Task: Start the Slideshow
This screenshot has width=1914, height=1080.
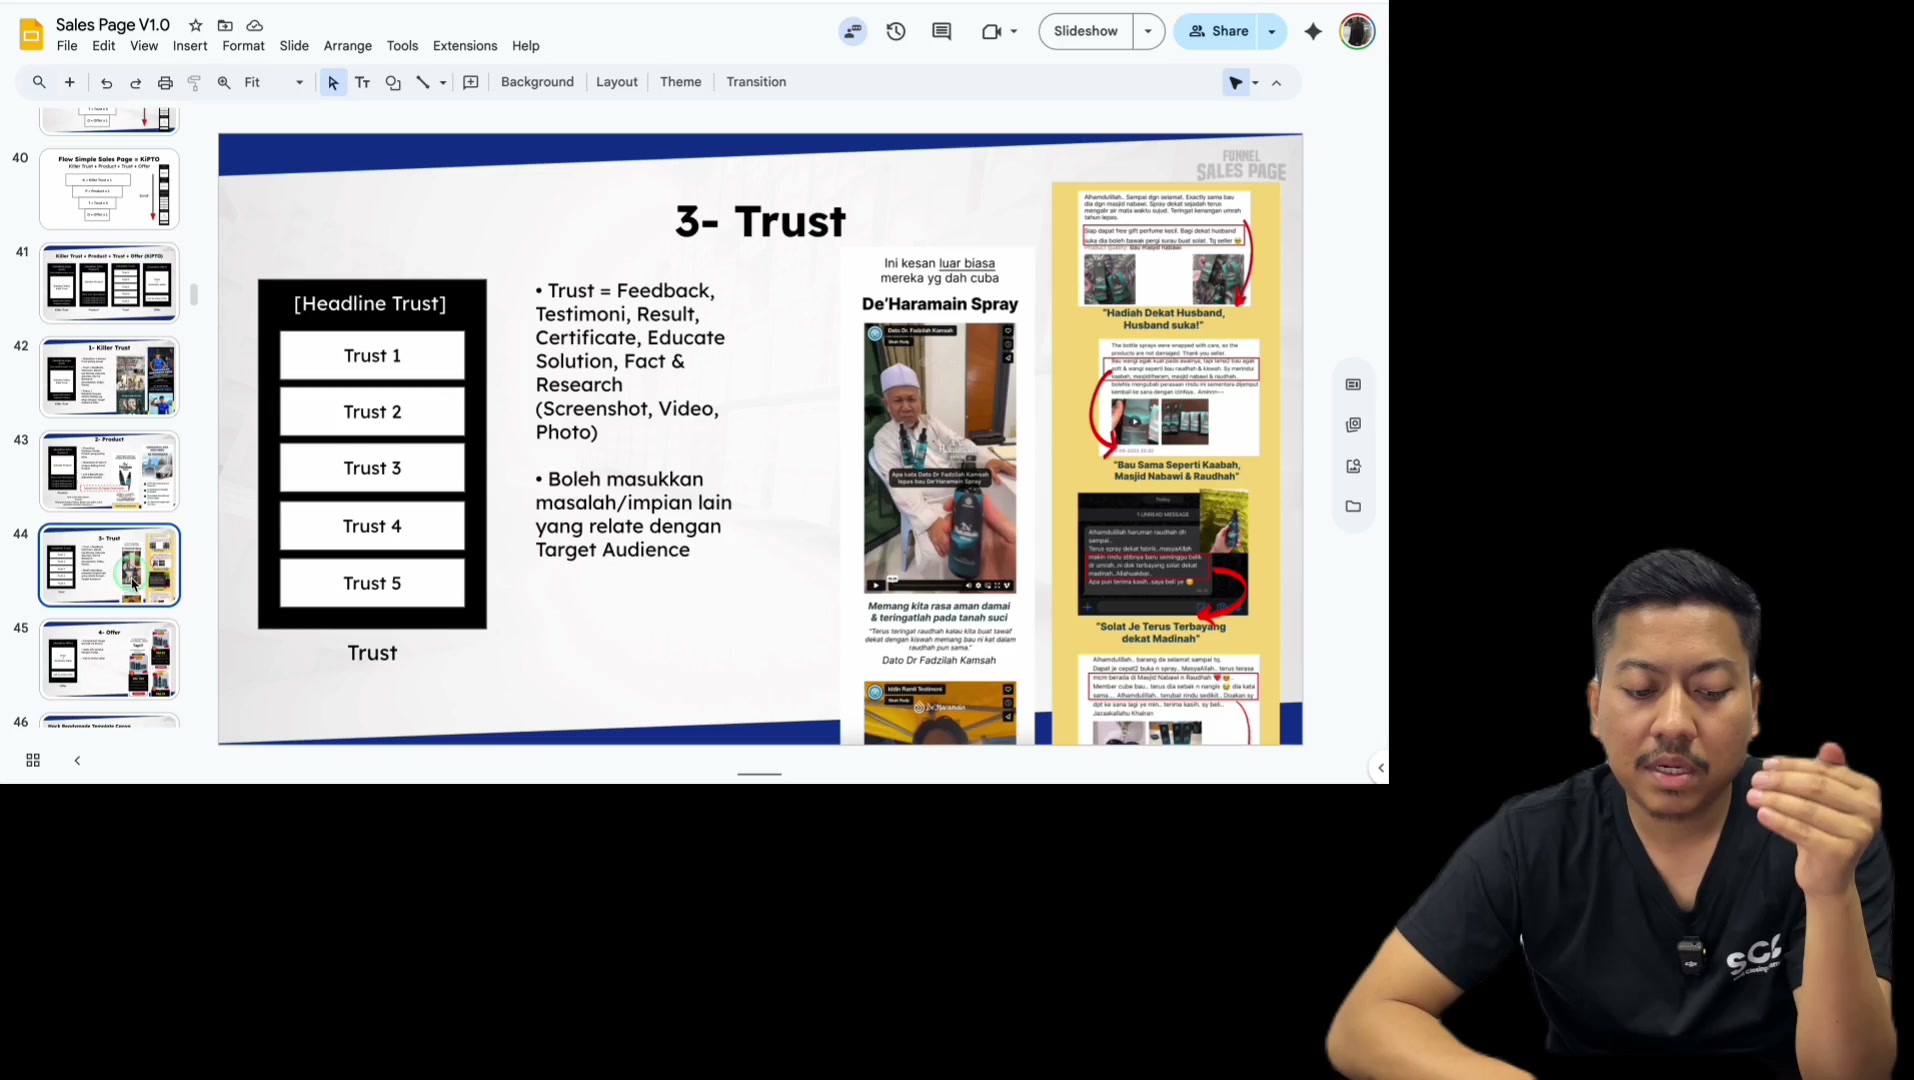Action: click(x=1085, y=31)
